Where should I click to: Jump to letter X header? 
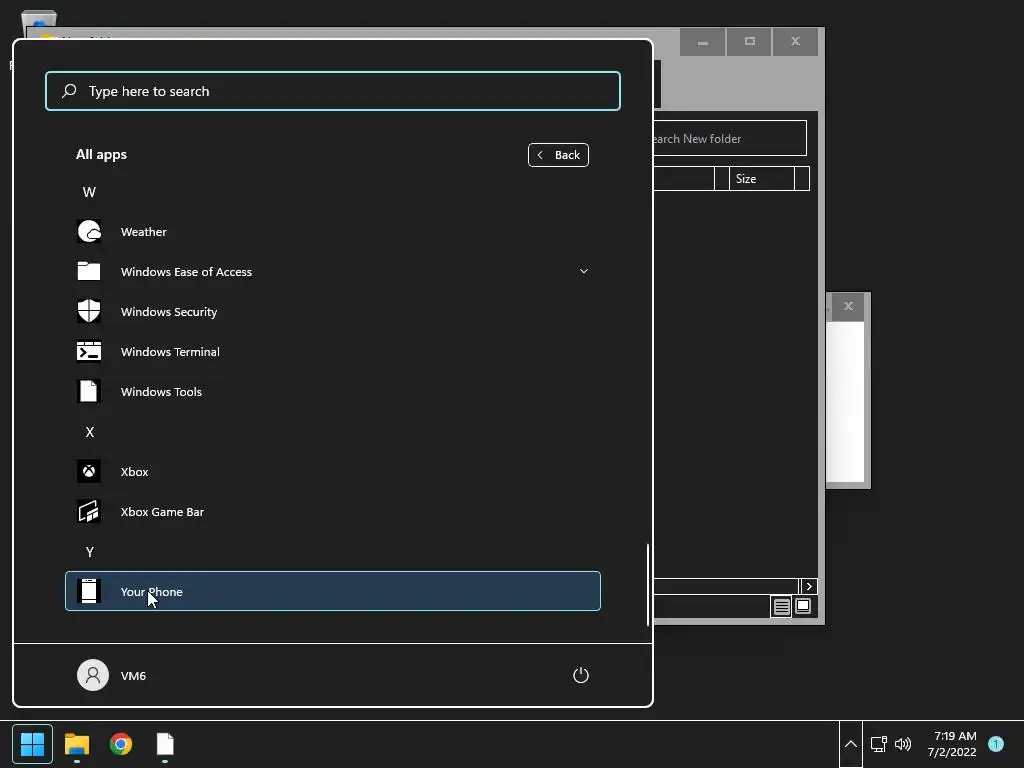point(89,432)
